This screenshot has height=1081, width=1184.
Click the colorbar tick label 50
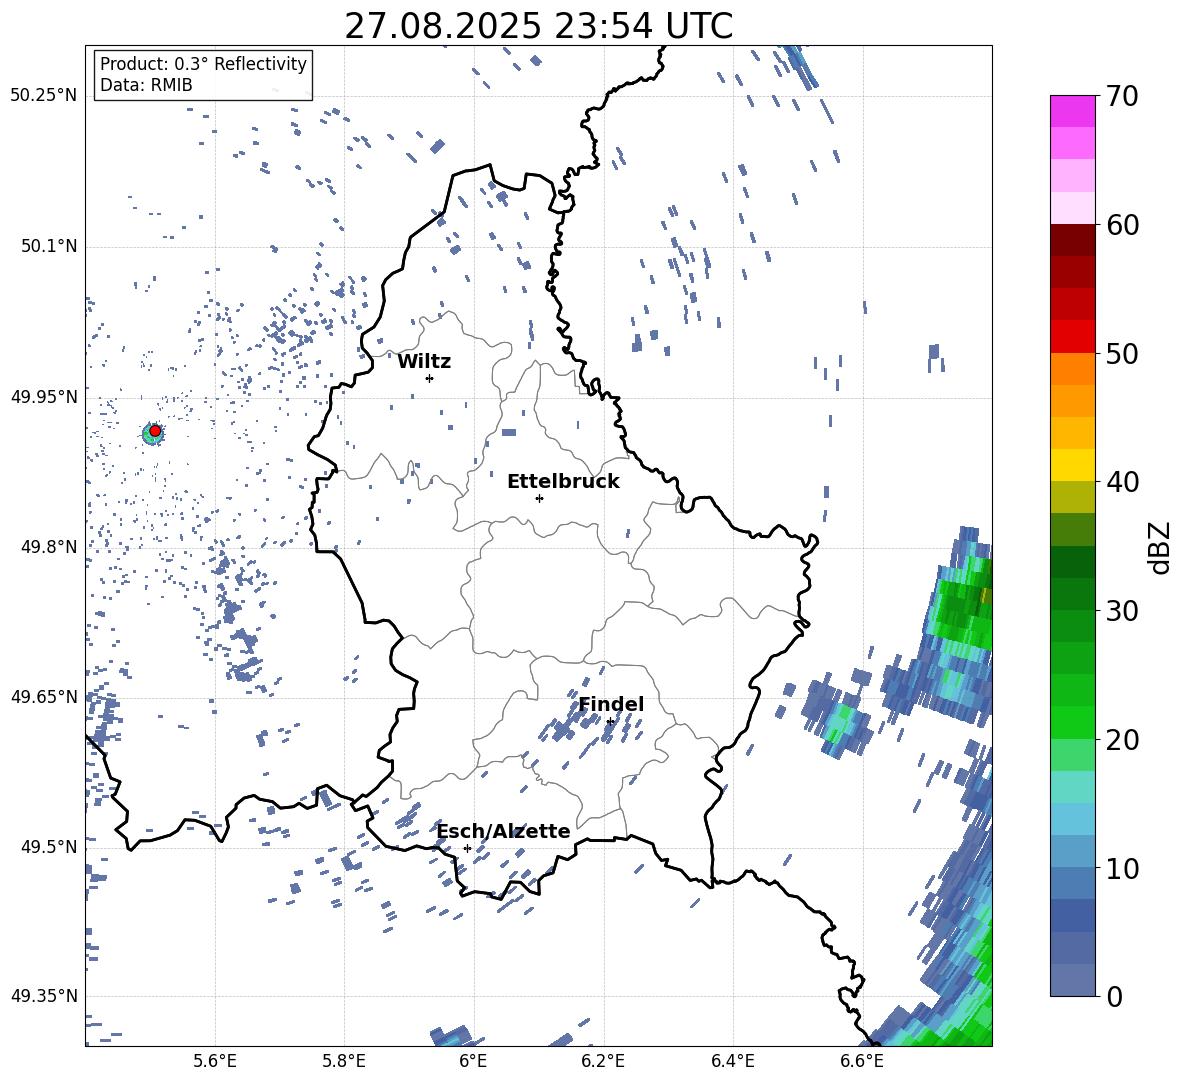coord(1122,353)
